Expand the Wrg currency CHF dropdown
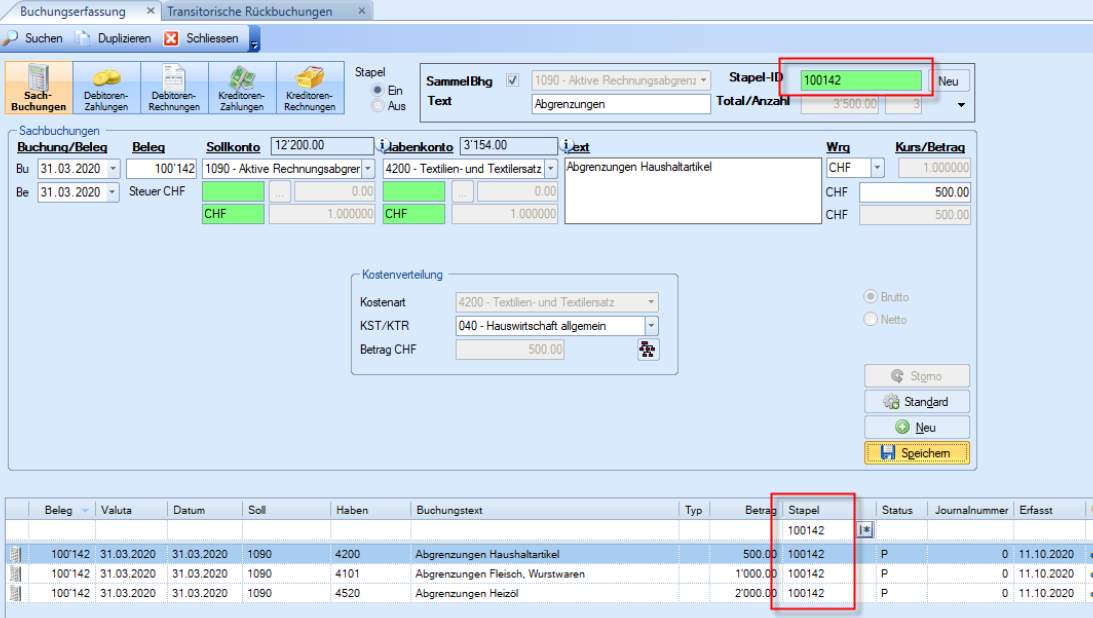1093x618 pixels. 877,168
